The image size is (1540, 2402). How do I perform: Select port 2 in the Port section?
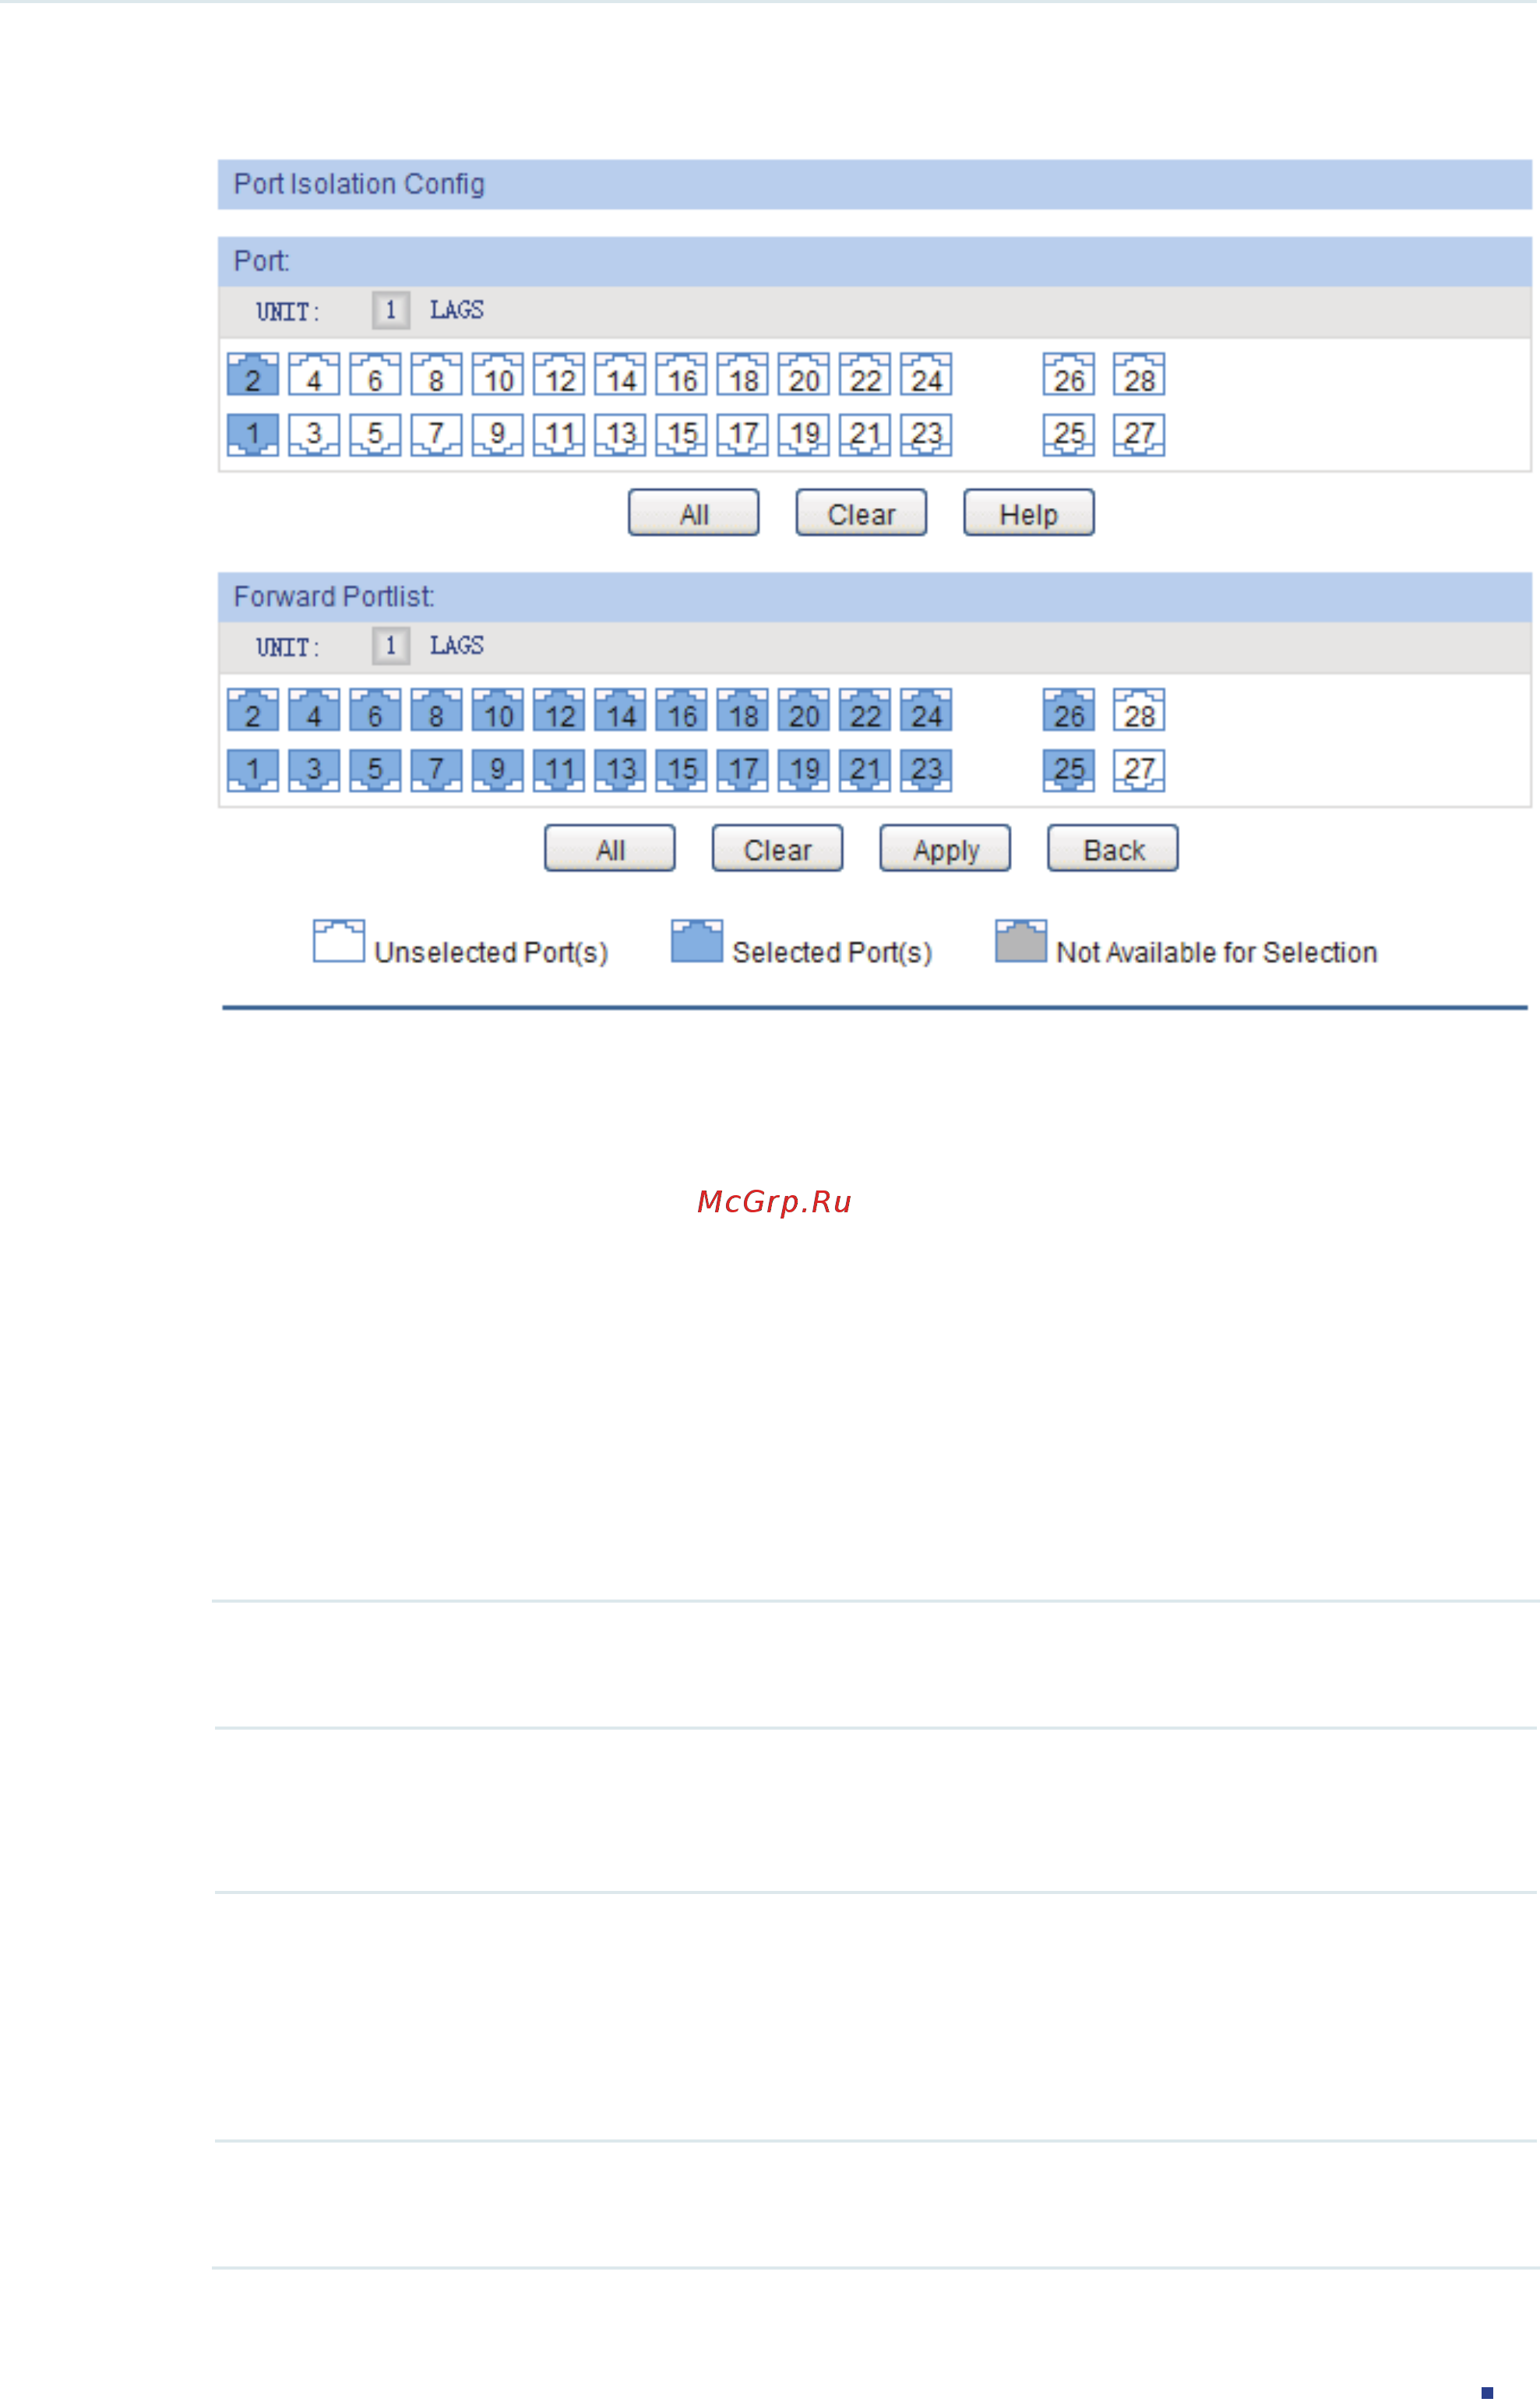tap(253, 374)
